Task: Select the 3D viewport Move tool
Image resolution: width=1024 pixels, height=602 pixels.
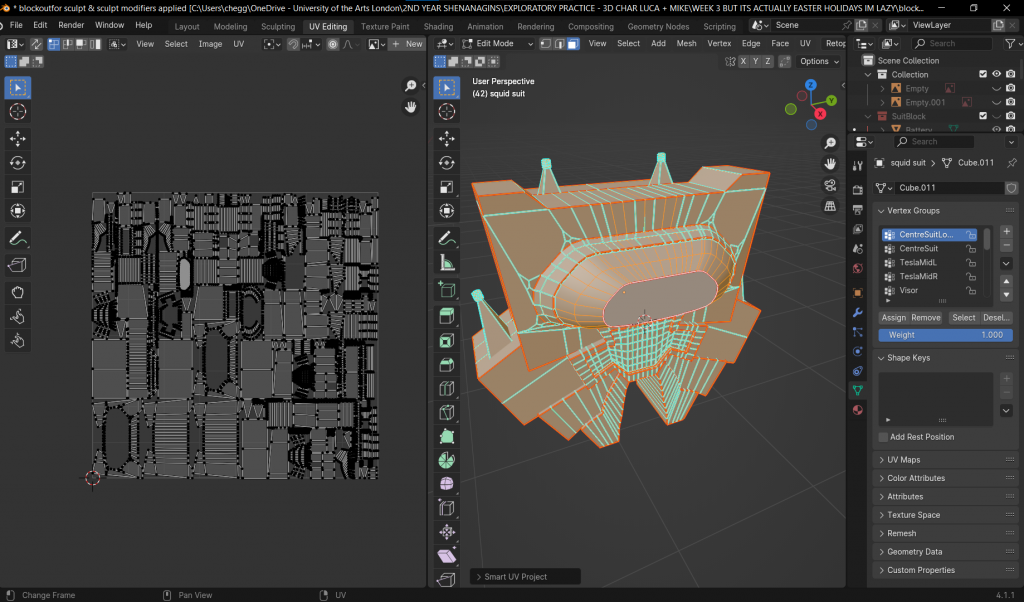Action: coord(447,138)
